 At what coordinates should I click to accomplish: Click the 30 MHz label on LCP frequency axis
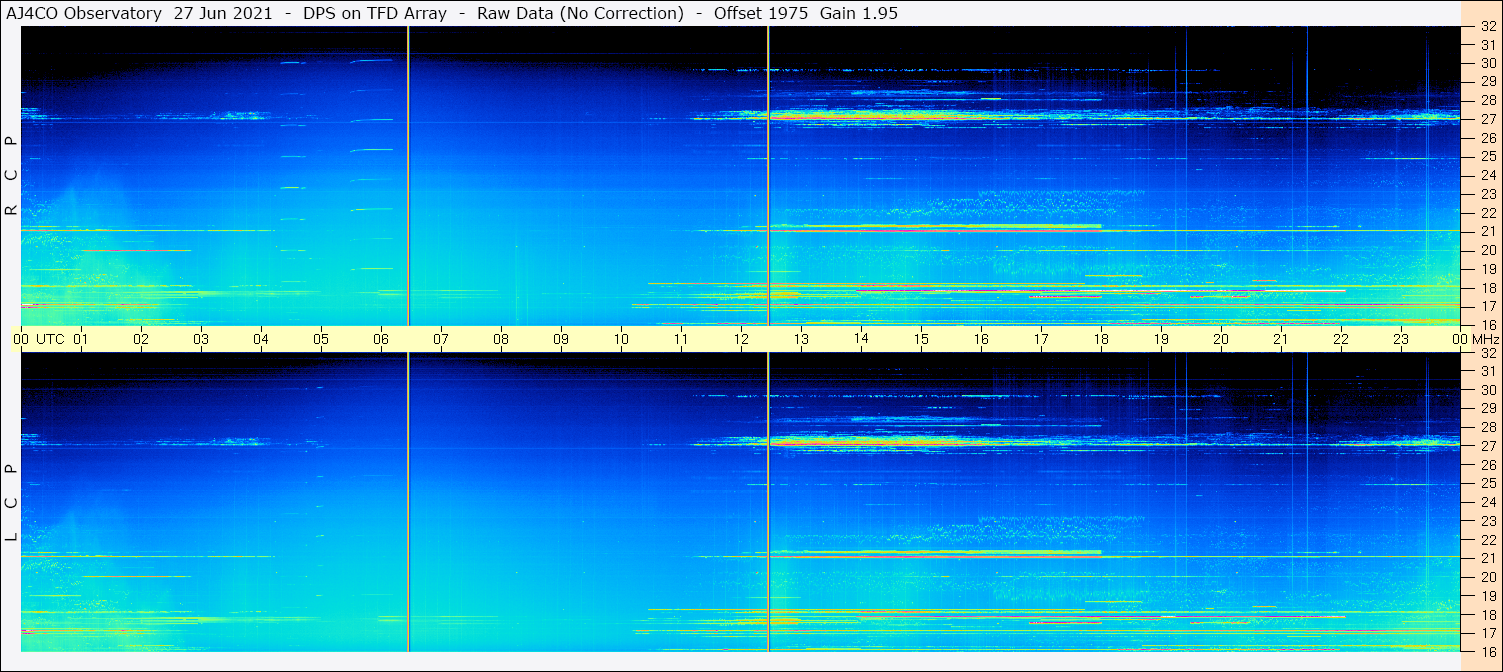coord(1487,390)
